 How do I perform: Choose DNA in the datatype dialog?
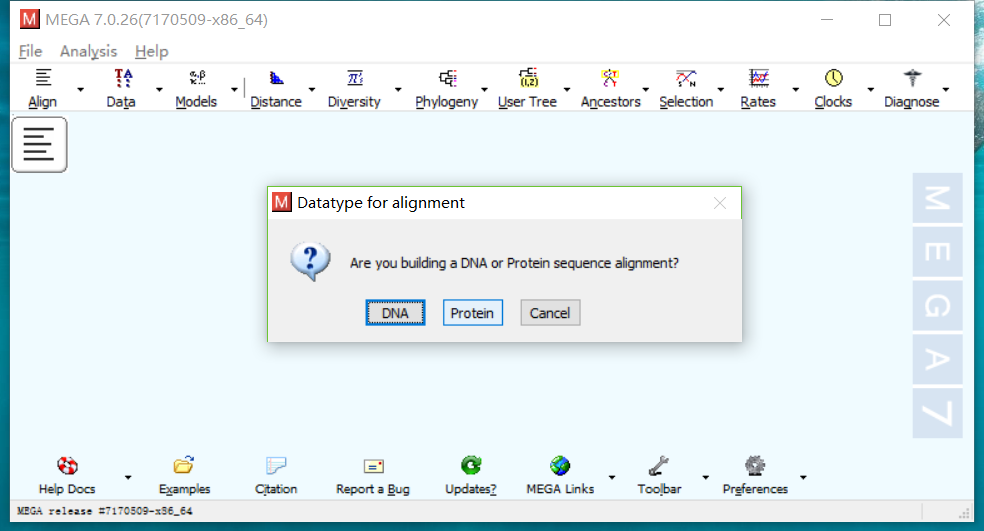(395, 313)
